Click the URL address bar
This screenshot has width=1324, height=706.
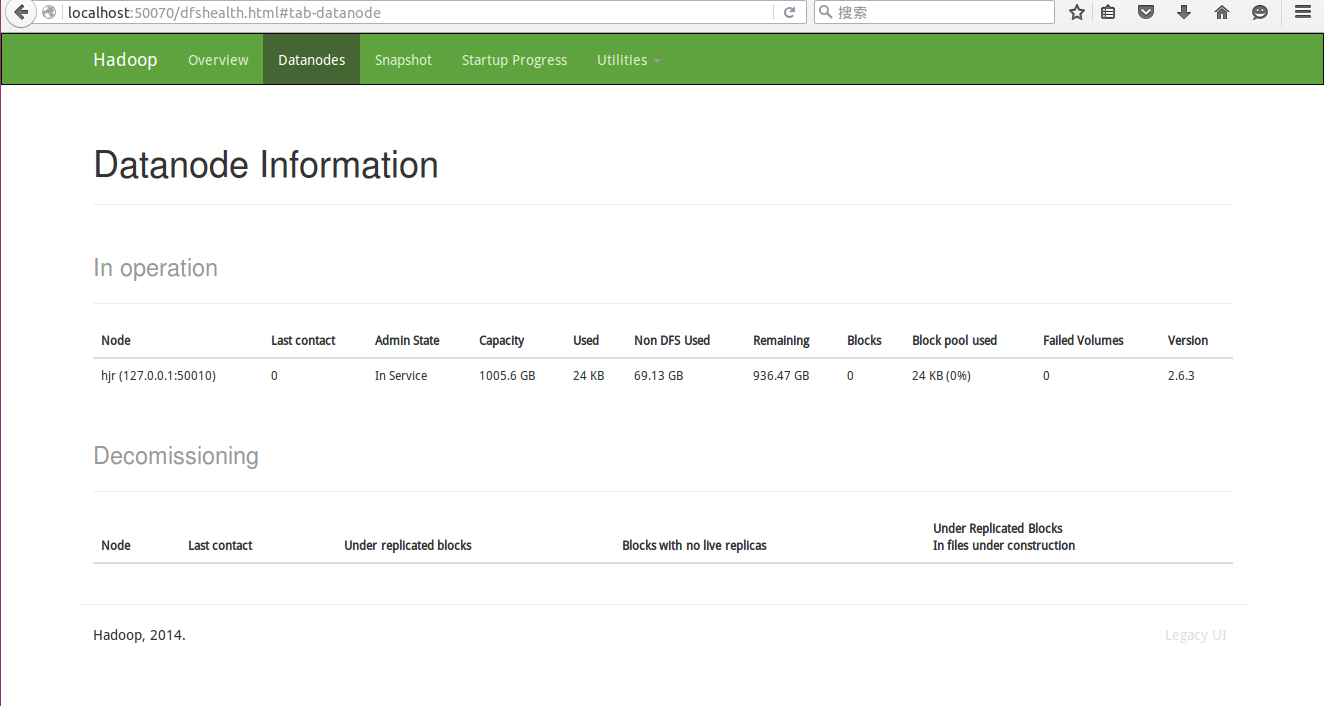(420, 13)
